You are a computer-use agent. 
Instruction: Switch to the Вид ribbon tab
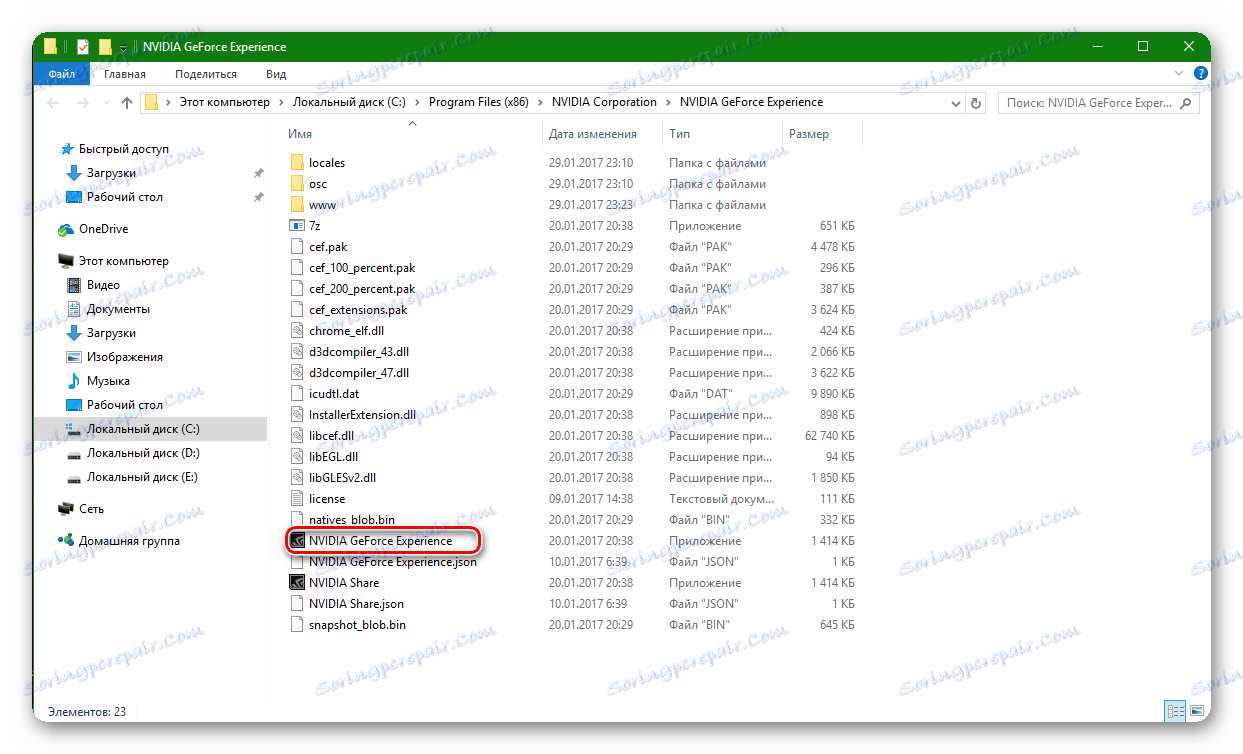276,74
